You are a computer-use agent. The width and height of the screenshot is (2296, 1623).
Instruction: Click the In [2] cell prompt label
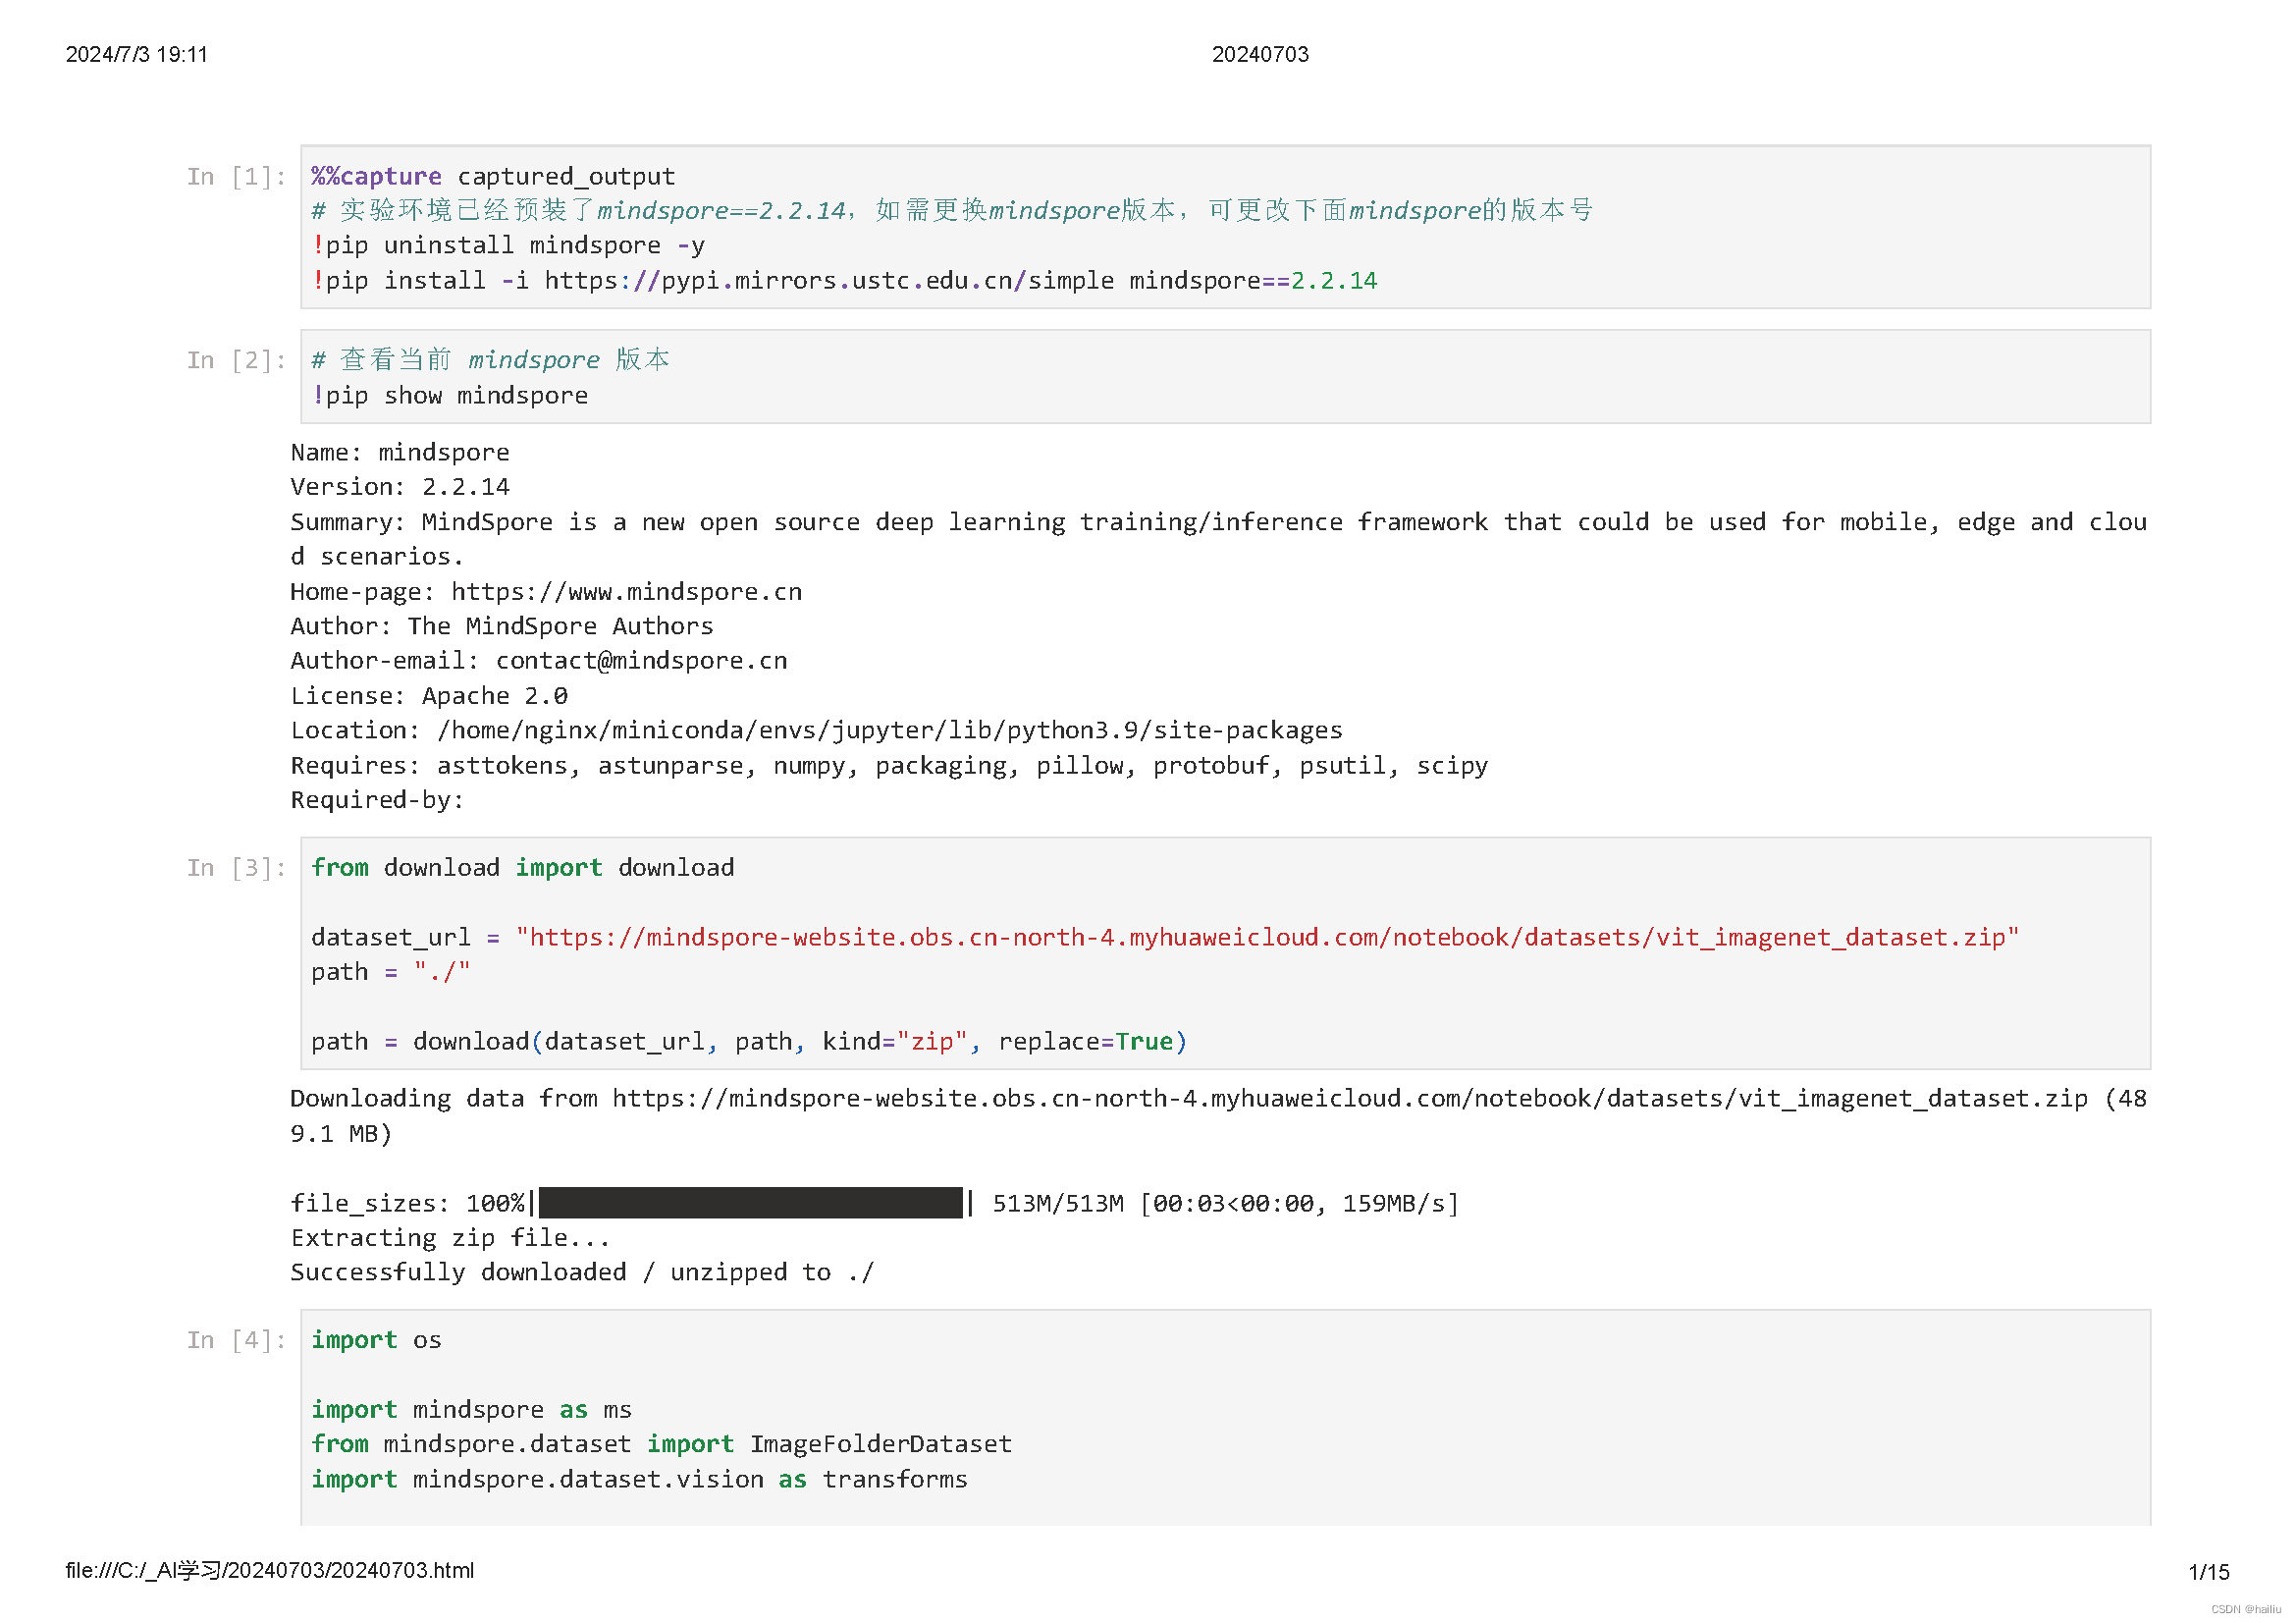(x=236, y=361)
